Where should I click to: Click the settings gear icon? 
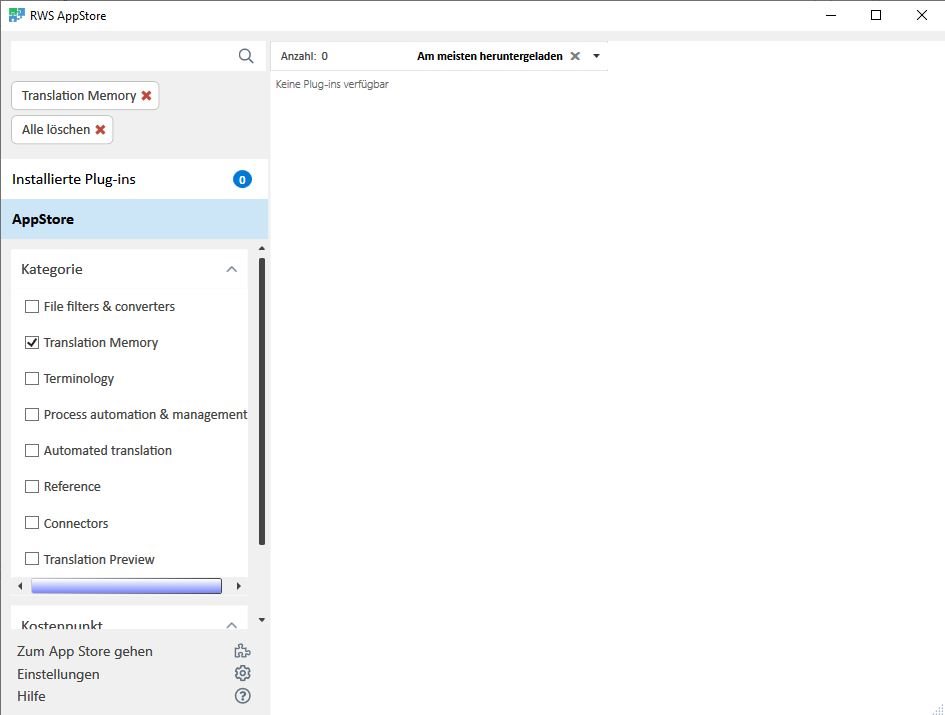(x=242, y=673)
